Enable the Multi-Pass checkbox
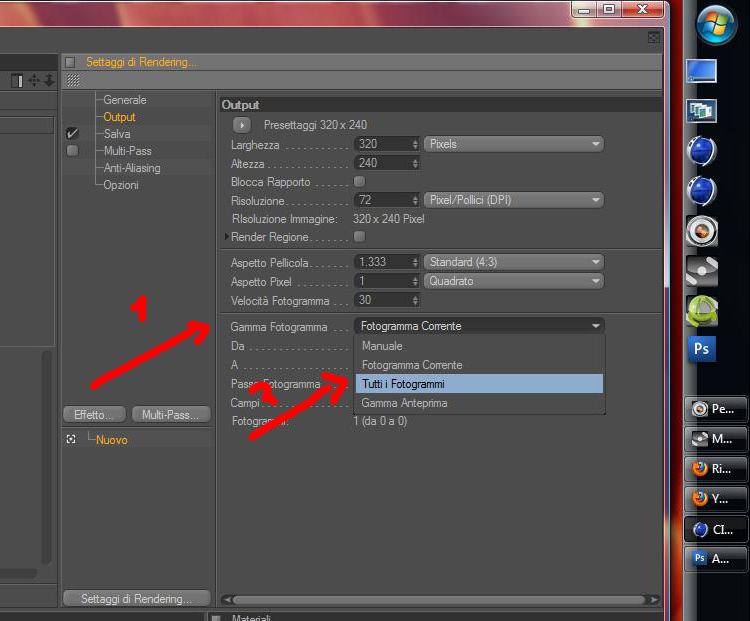Viewport: 750px width, 621px height. tap(72, 151)
